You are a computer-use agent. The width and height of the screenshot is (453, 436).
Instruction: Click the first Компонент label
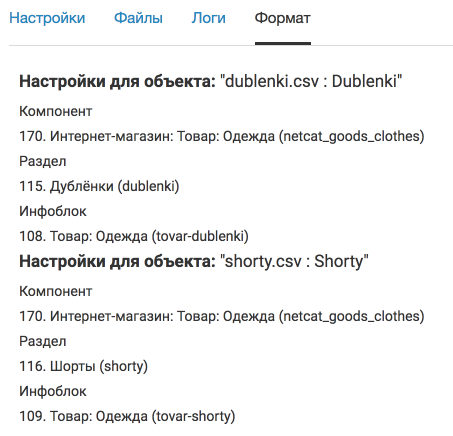point(56,111)
